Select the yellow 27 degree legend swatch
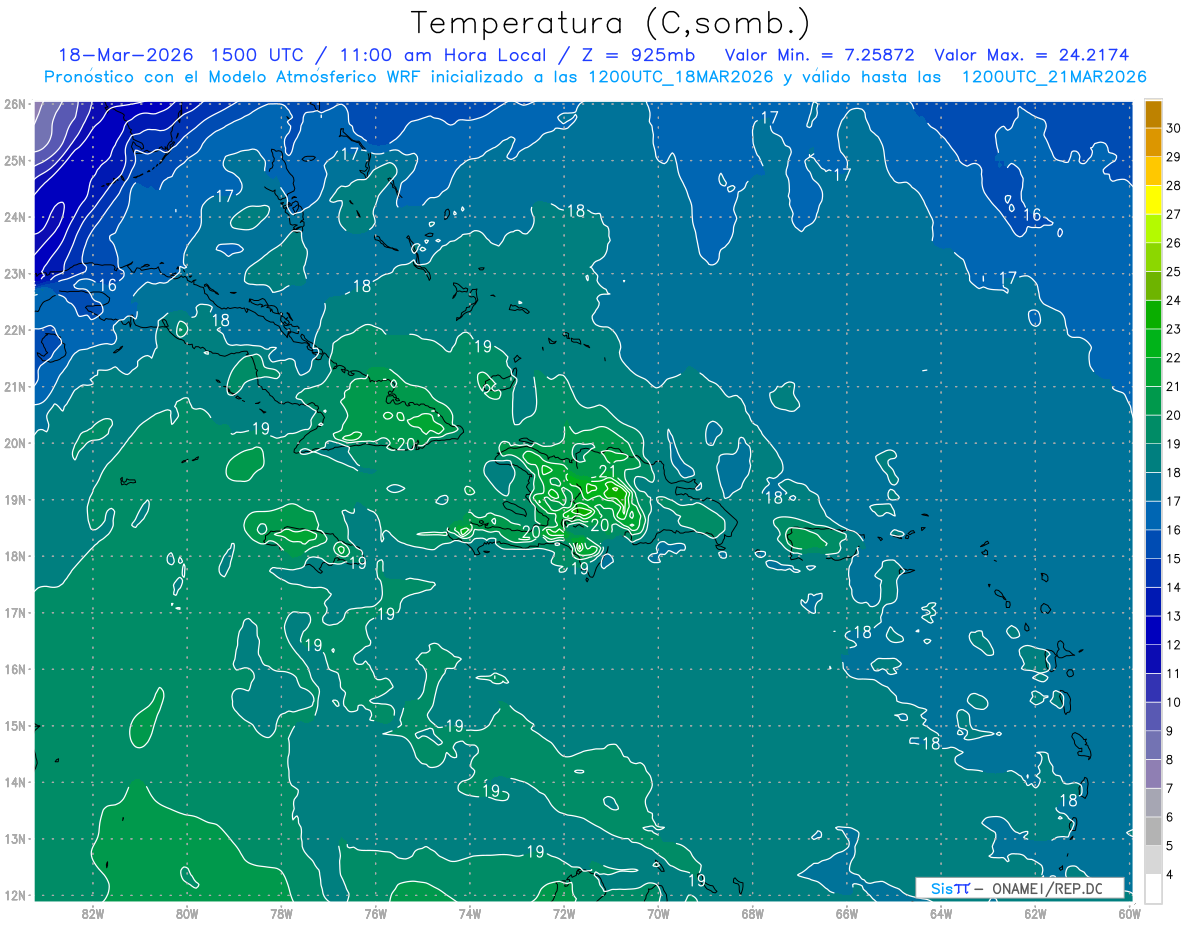 [1153, 201]
